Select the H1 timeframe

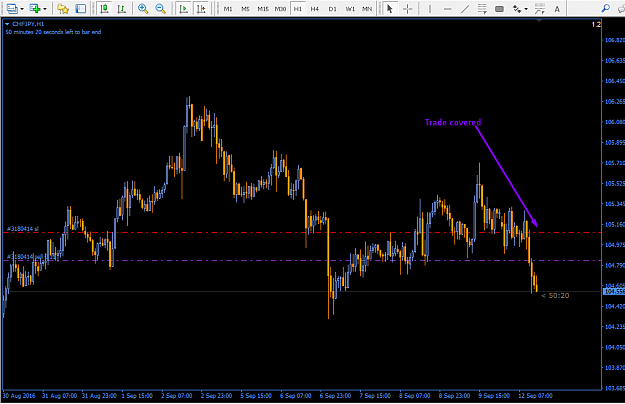(x=298, y=9)
